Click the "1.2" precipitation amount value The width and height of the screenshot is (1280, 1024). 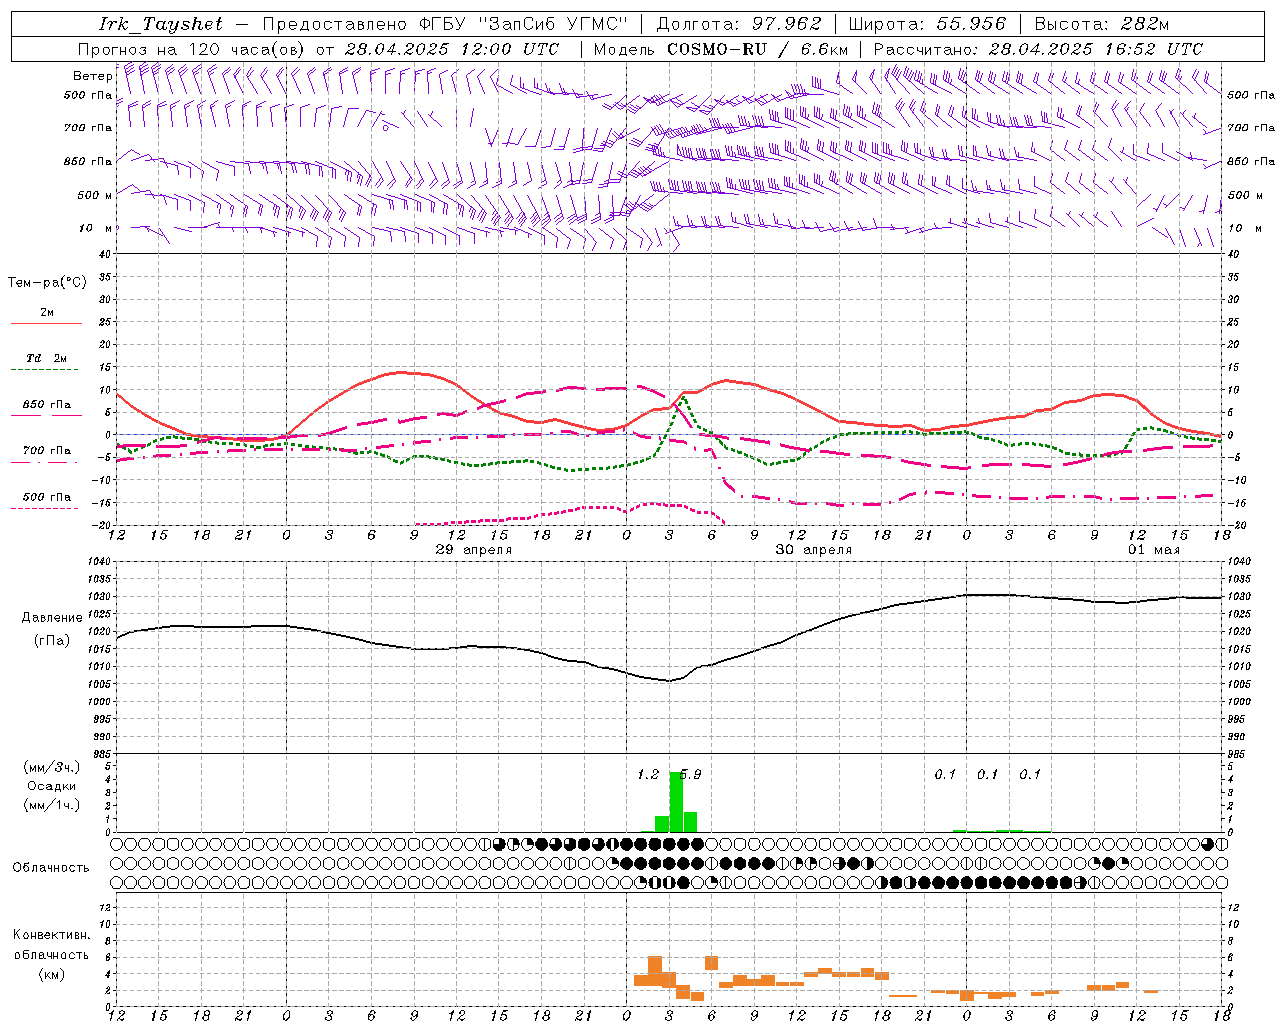coord(648,774)
